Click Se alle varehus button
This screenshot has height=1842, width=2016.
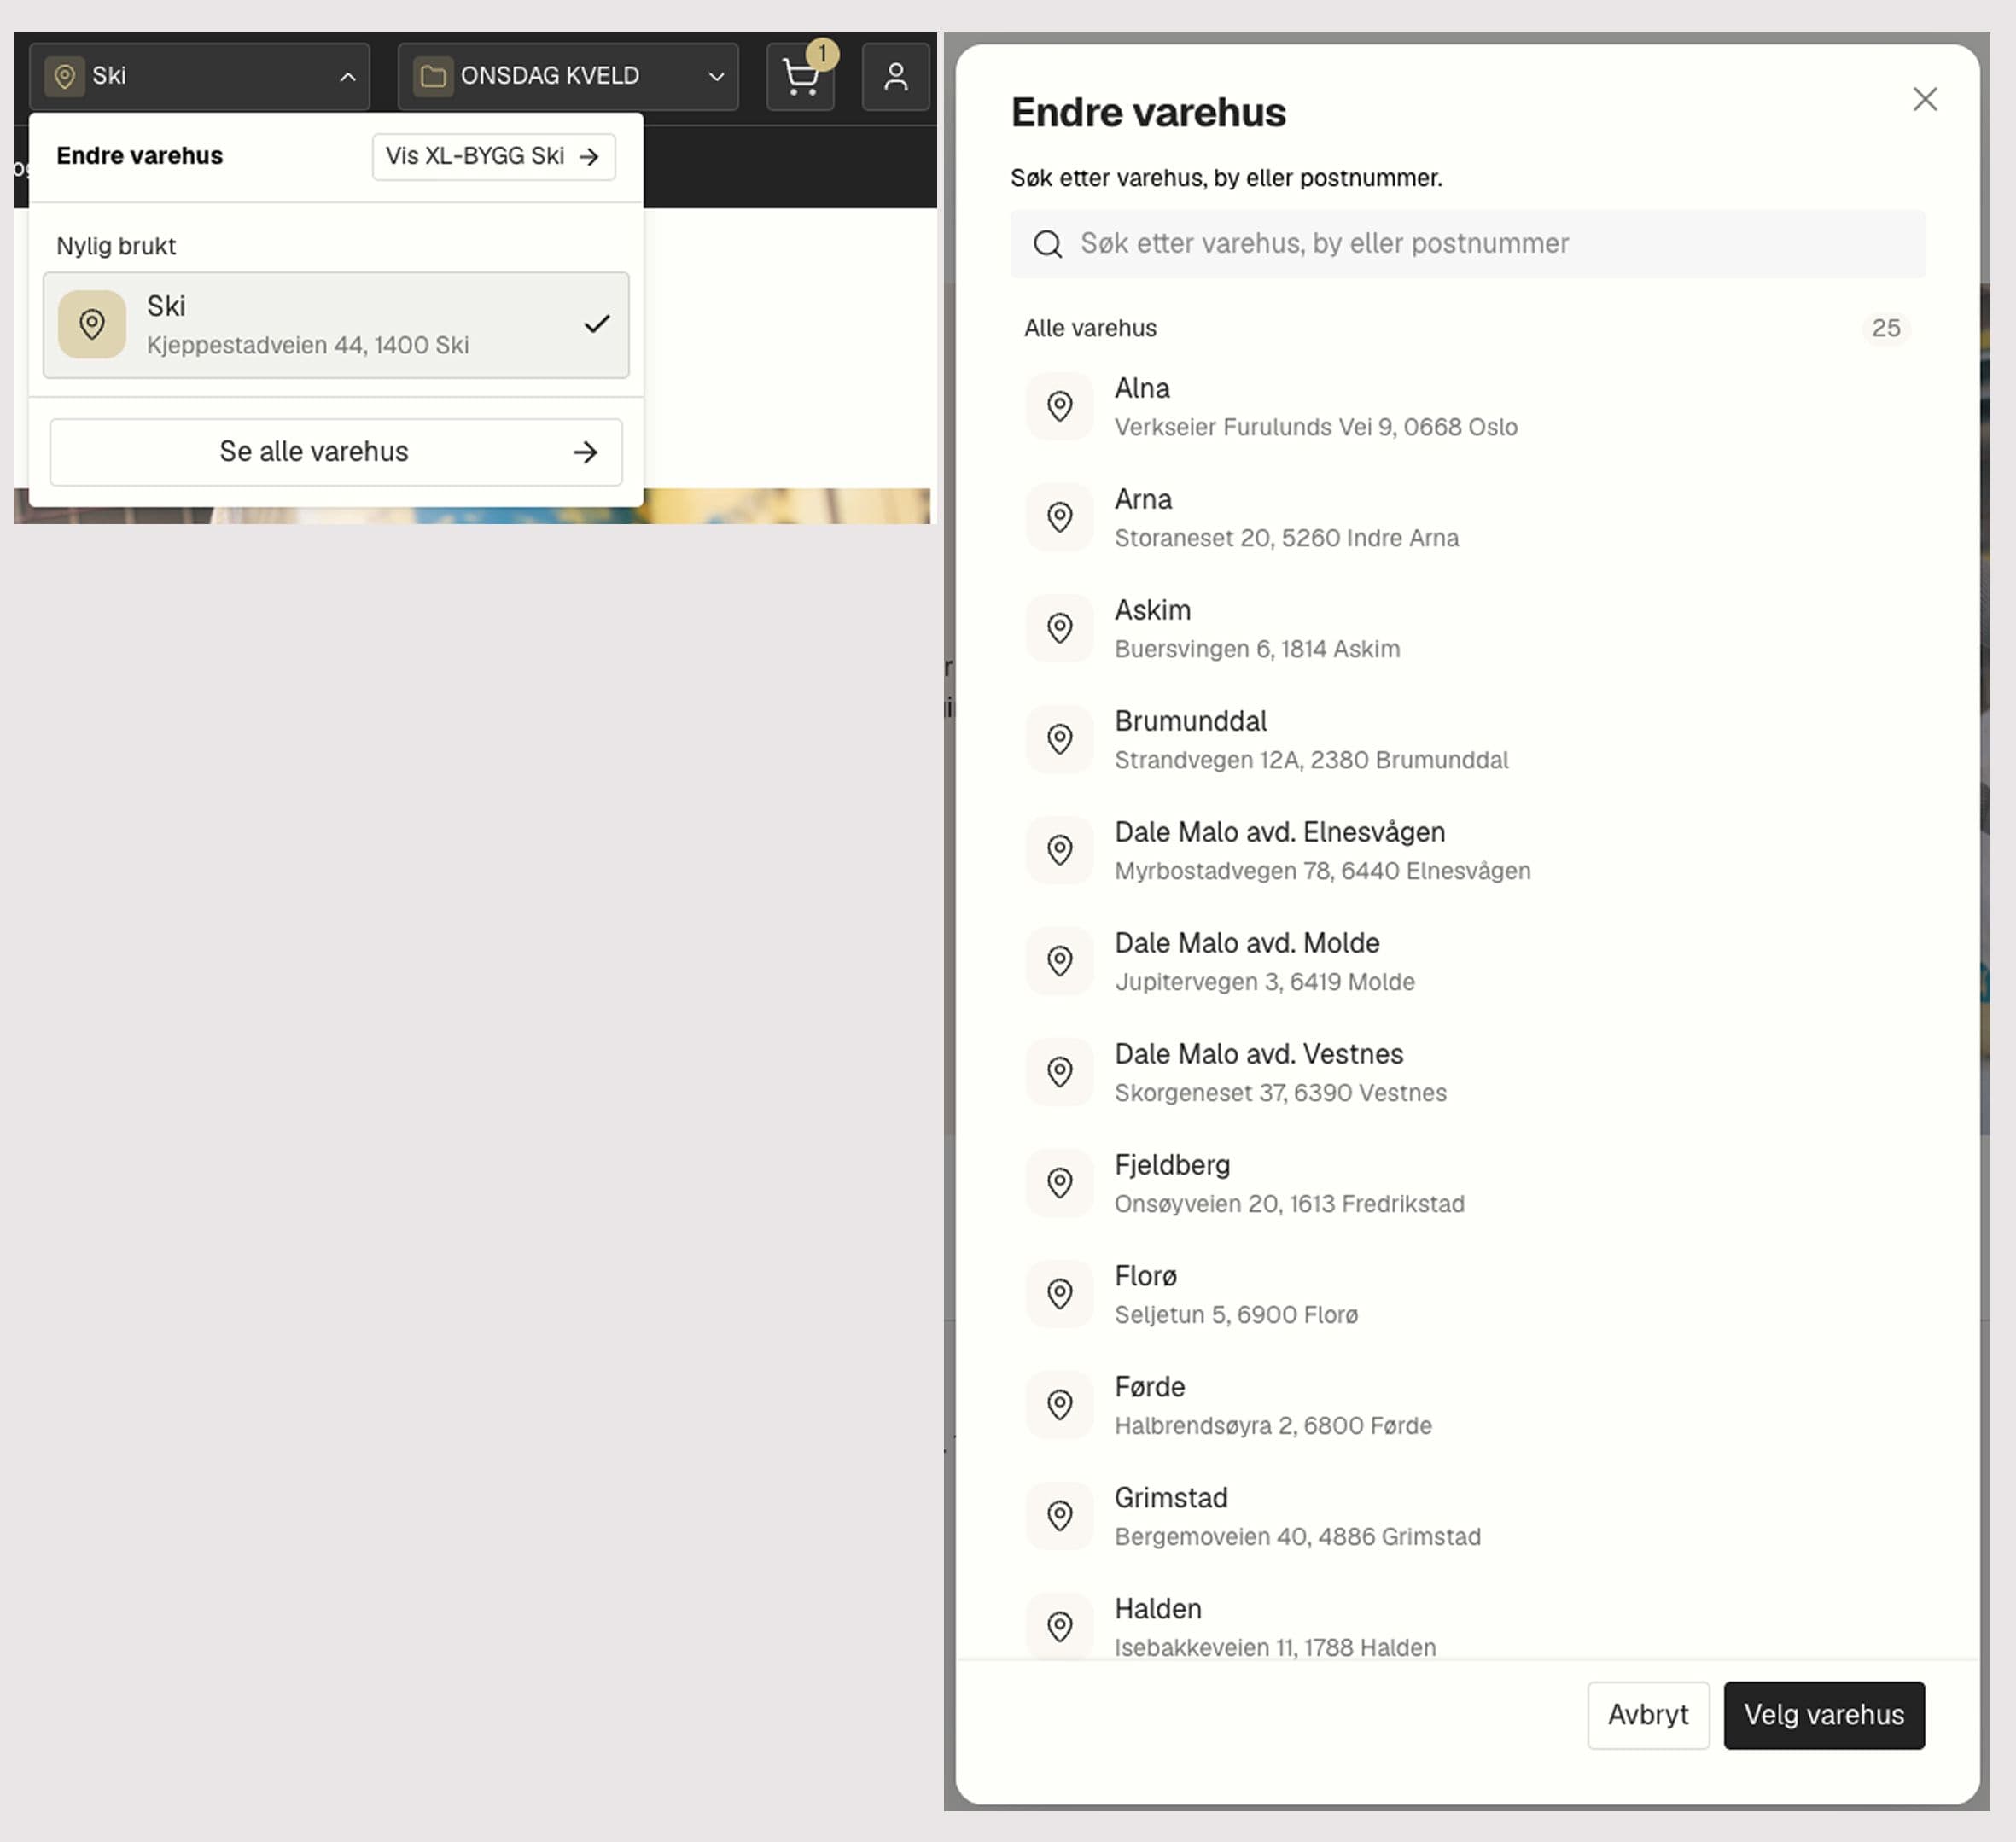pos(336,452)
